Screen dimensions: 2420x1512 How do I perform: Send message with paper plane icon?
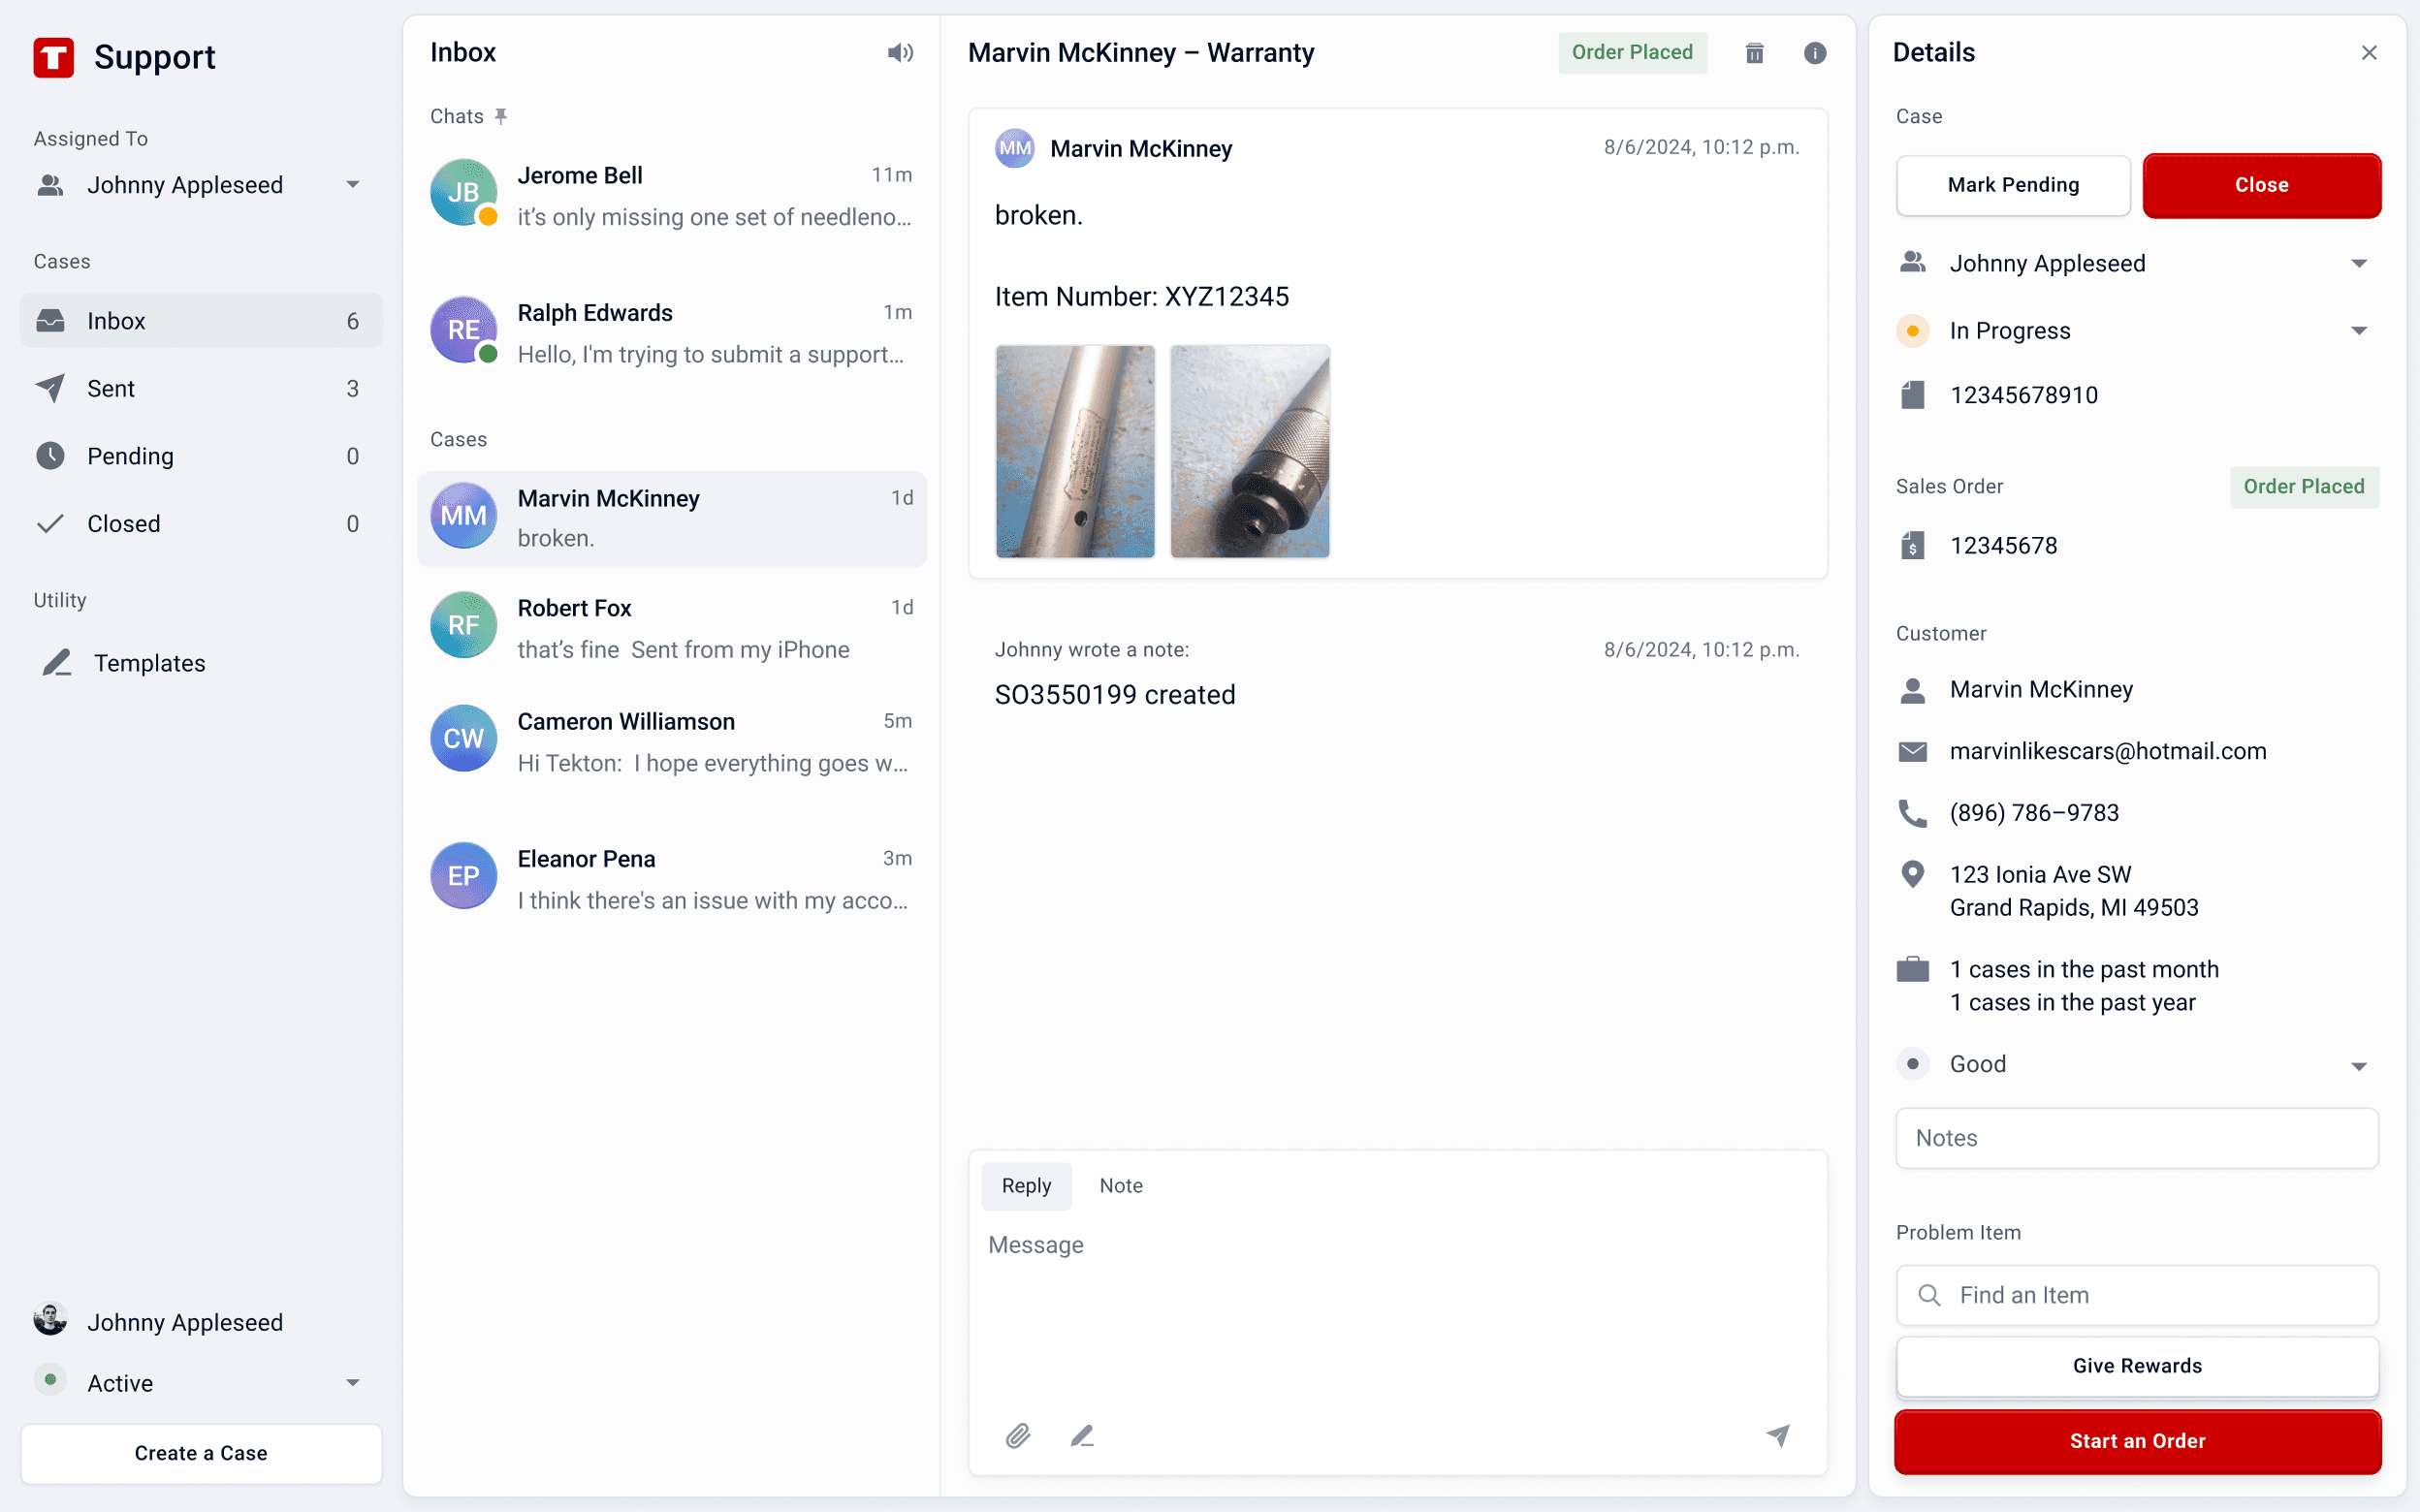click(x=1778, y=1436)
